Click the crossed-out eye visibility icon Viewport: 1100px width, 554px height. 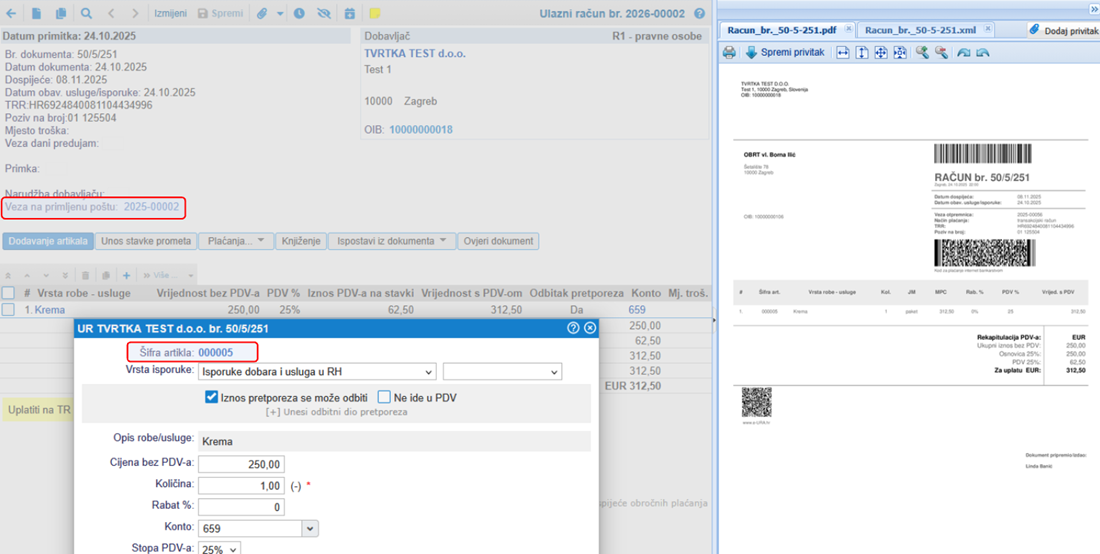click(323, 13)
